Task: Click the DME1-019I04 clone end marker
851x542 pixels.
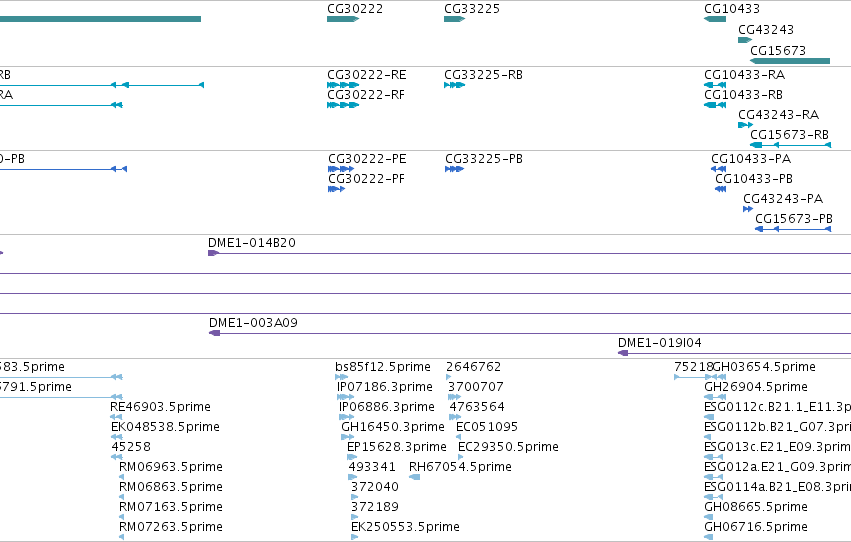Action: tap(623, 353)
